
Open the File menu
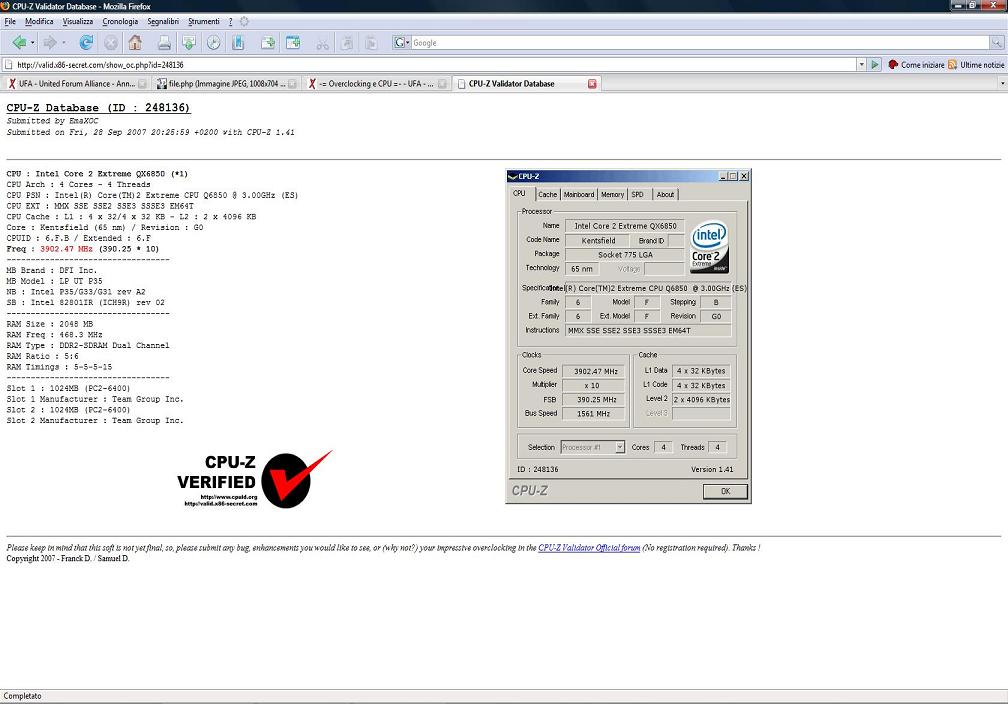point(10,21)
